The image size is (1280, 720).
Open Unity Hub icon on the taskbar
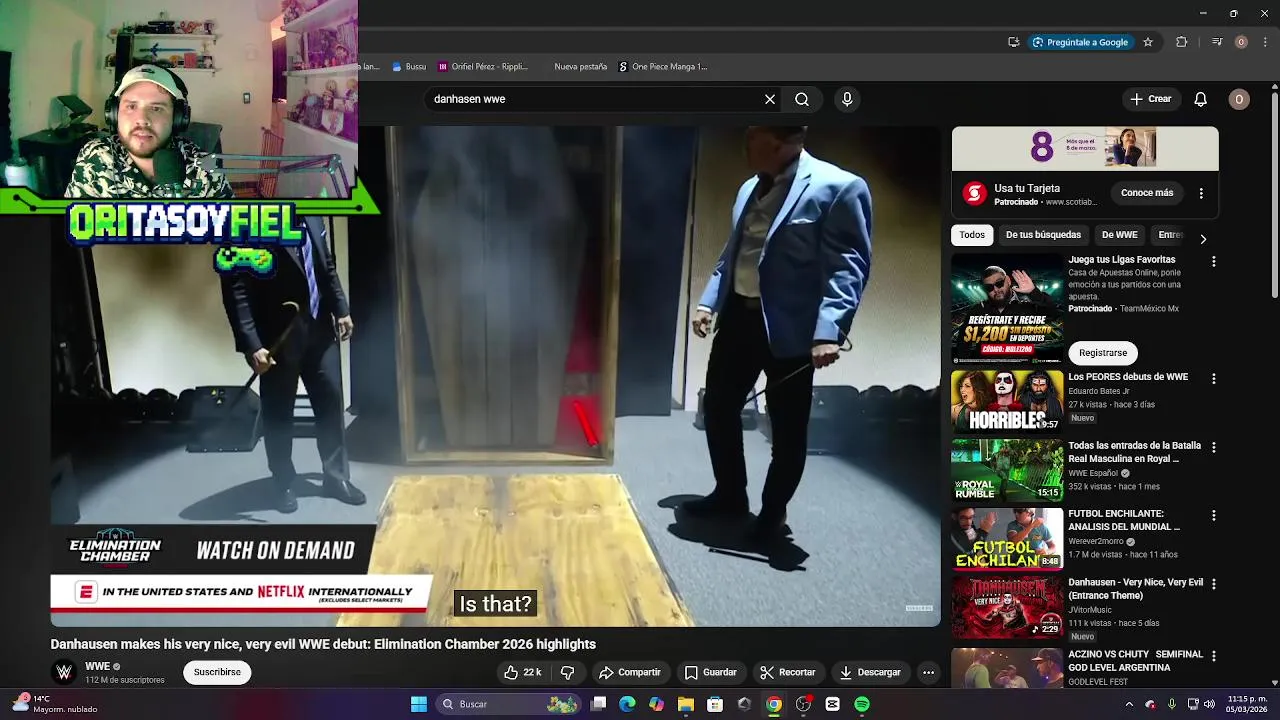744,704
